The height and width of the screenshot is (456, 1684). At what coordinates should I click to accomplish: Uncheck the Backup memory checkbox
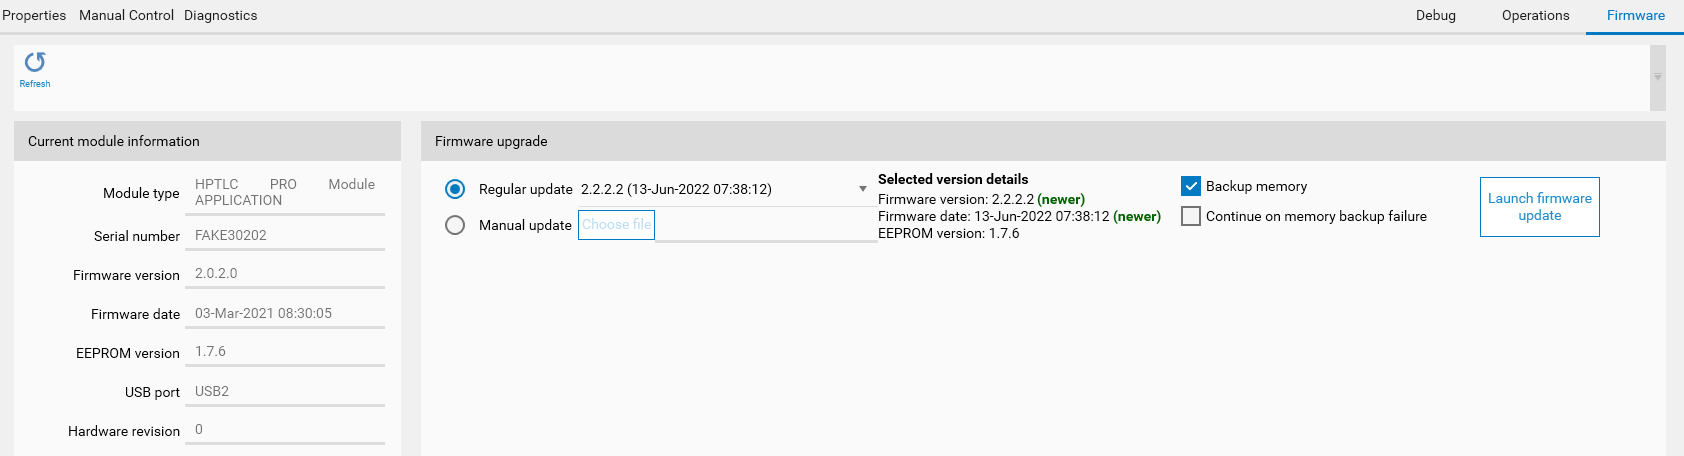coord(1191,186)
